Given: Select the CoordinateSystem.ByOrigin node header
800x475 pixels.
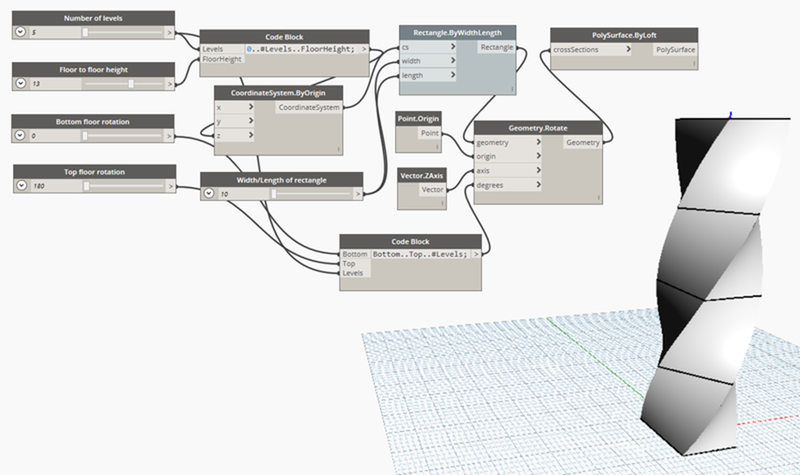Looking at the screenshot, I should tap(278, 93).
